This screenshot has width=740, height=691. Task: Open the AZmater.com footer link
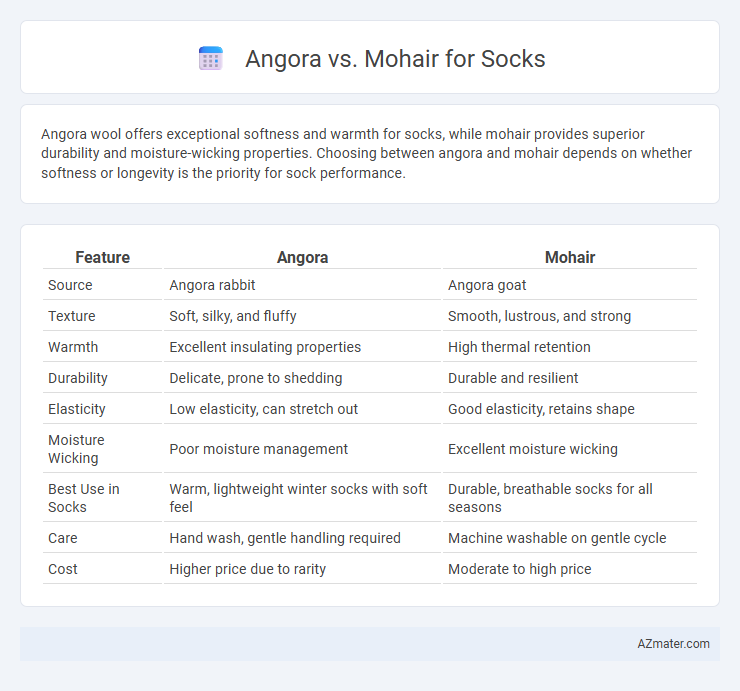(x=673, y=644)
